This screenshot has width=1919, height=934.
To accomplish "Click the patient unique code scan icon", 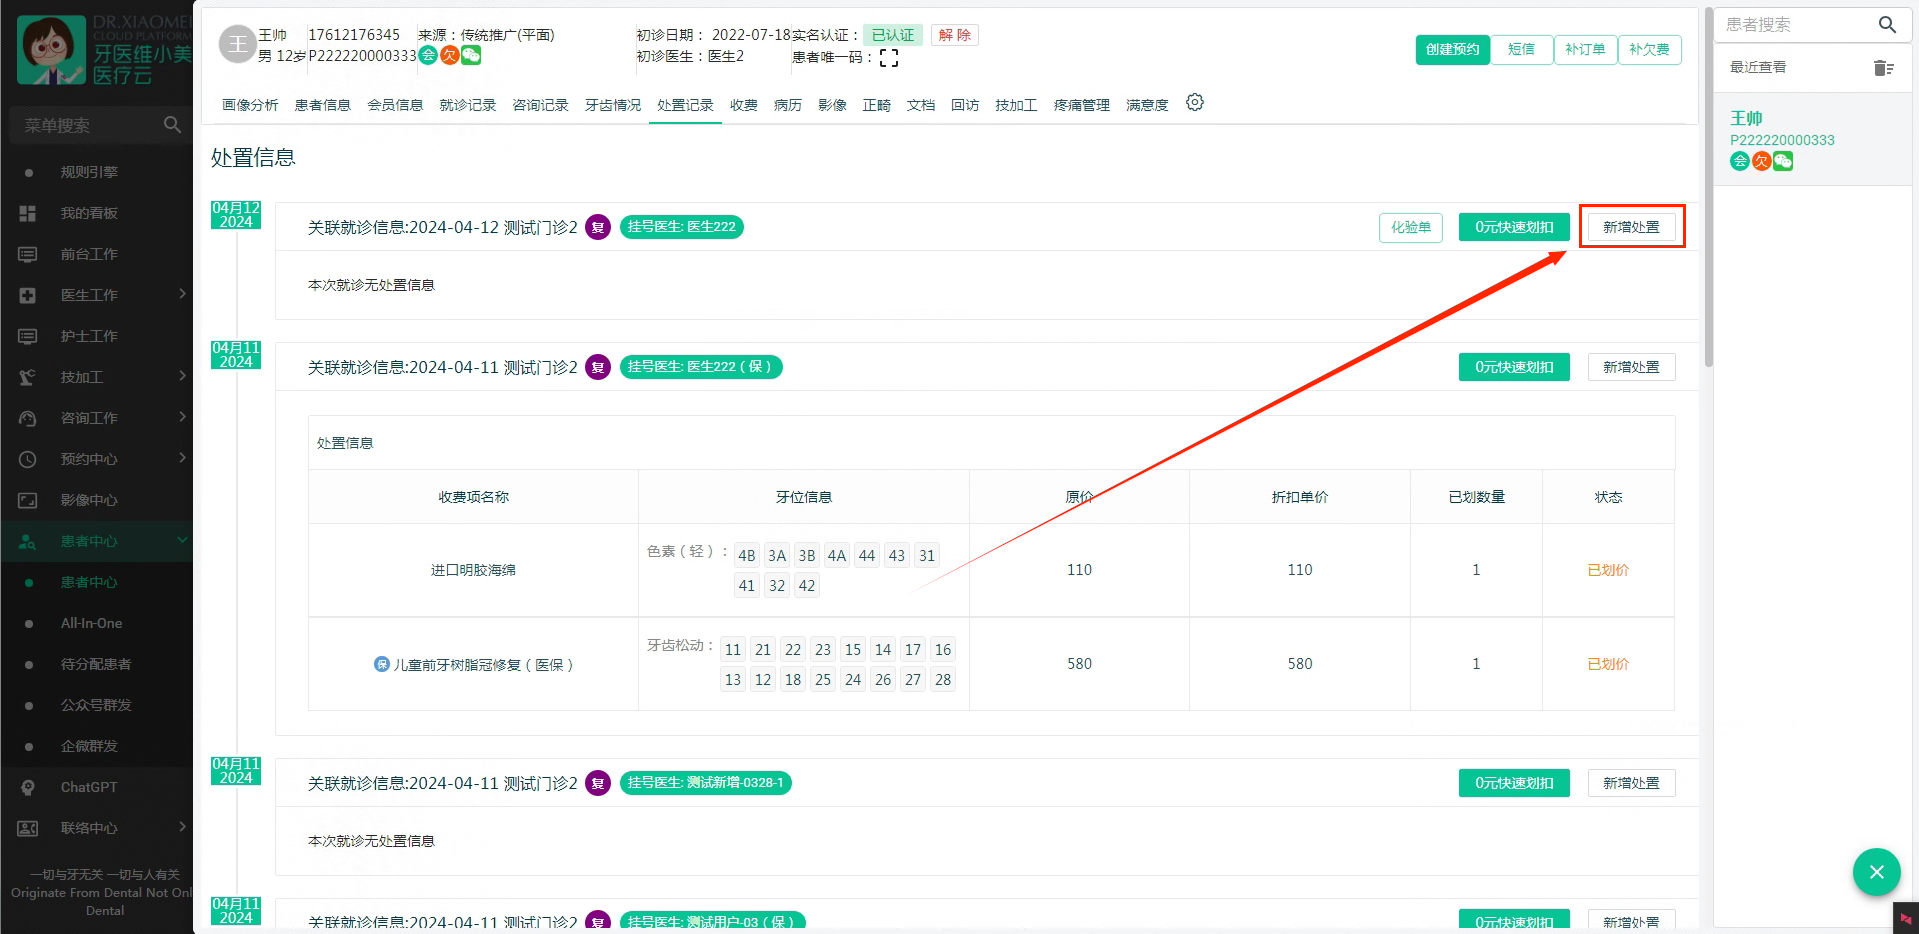I will point(888,58).
